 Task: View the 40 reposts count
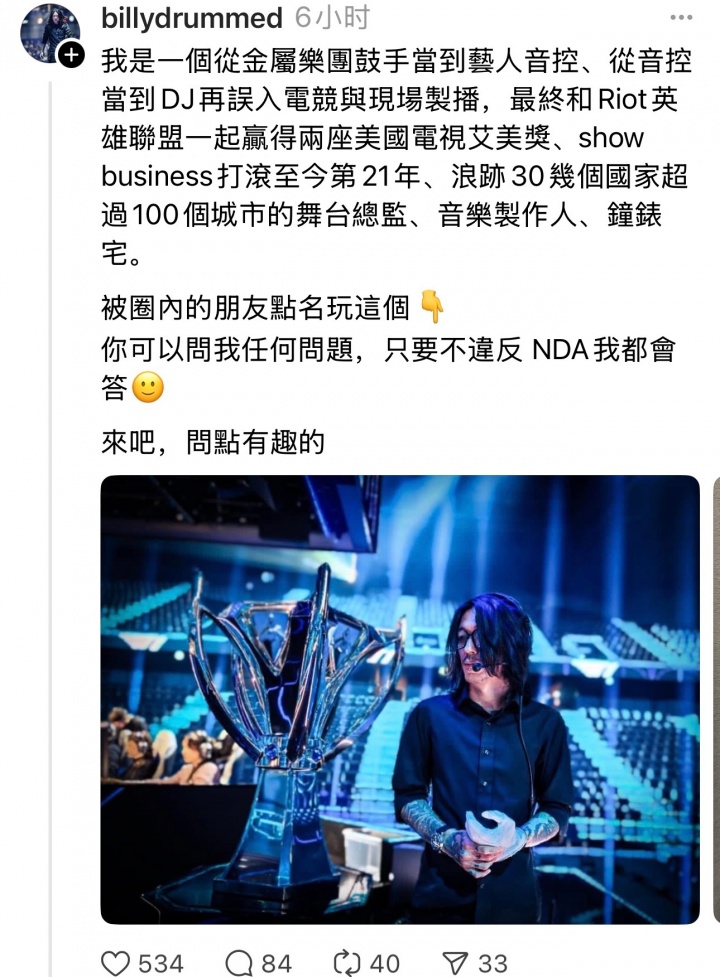[x=384, y=963]
